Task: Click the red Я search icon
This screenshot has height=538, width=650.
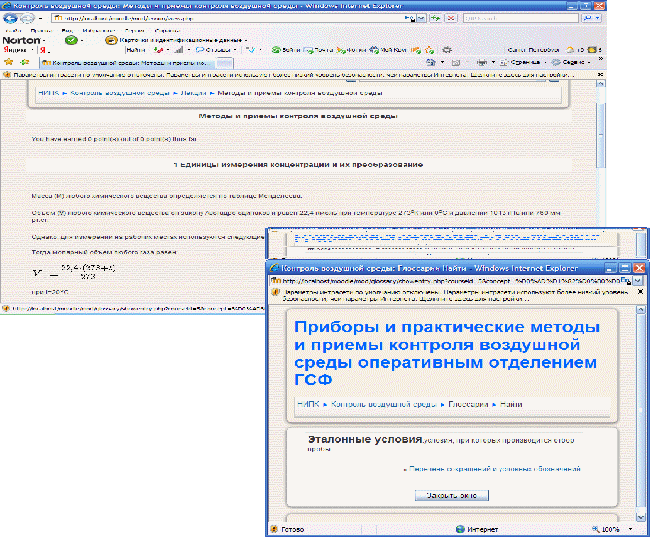Action: (43, 50)
